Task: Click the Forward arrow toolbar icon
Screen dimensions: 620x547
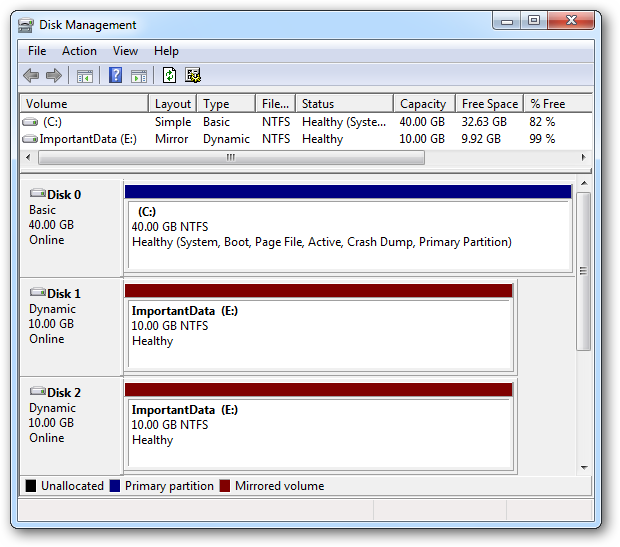Action: point(54,75)
